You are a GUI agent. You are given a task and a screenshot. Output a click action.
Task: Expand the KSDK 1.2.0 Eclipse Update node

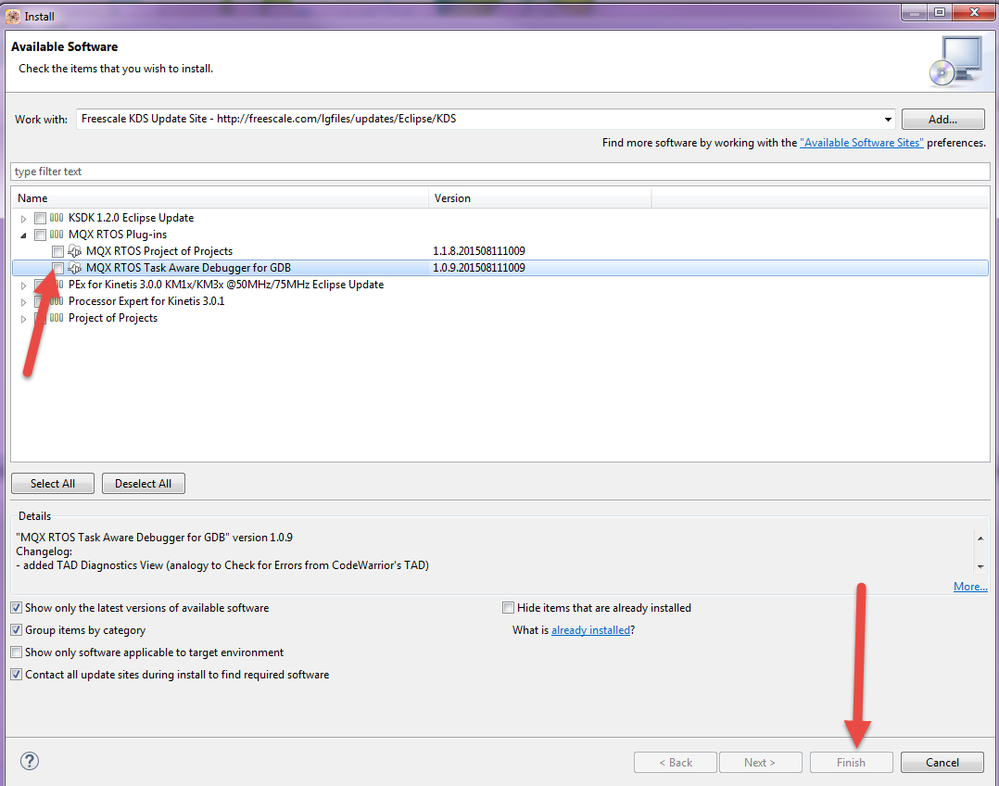pos(24,218)
